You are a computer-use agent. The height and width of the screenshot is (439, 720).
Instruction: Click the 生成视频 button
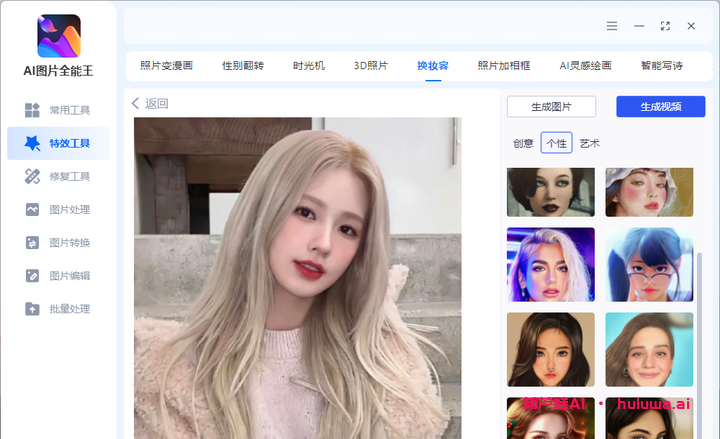coord(661,107)
